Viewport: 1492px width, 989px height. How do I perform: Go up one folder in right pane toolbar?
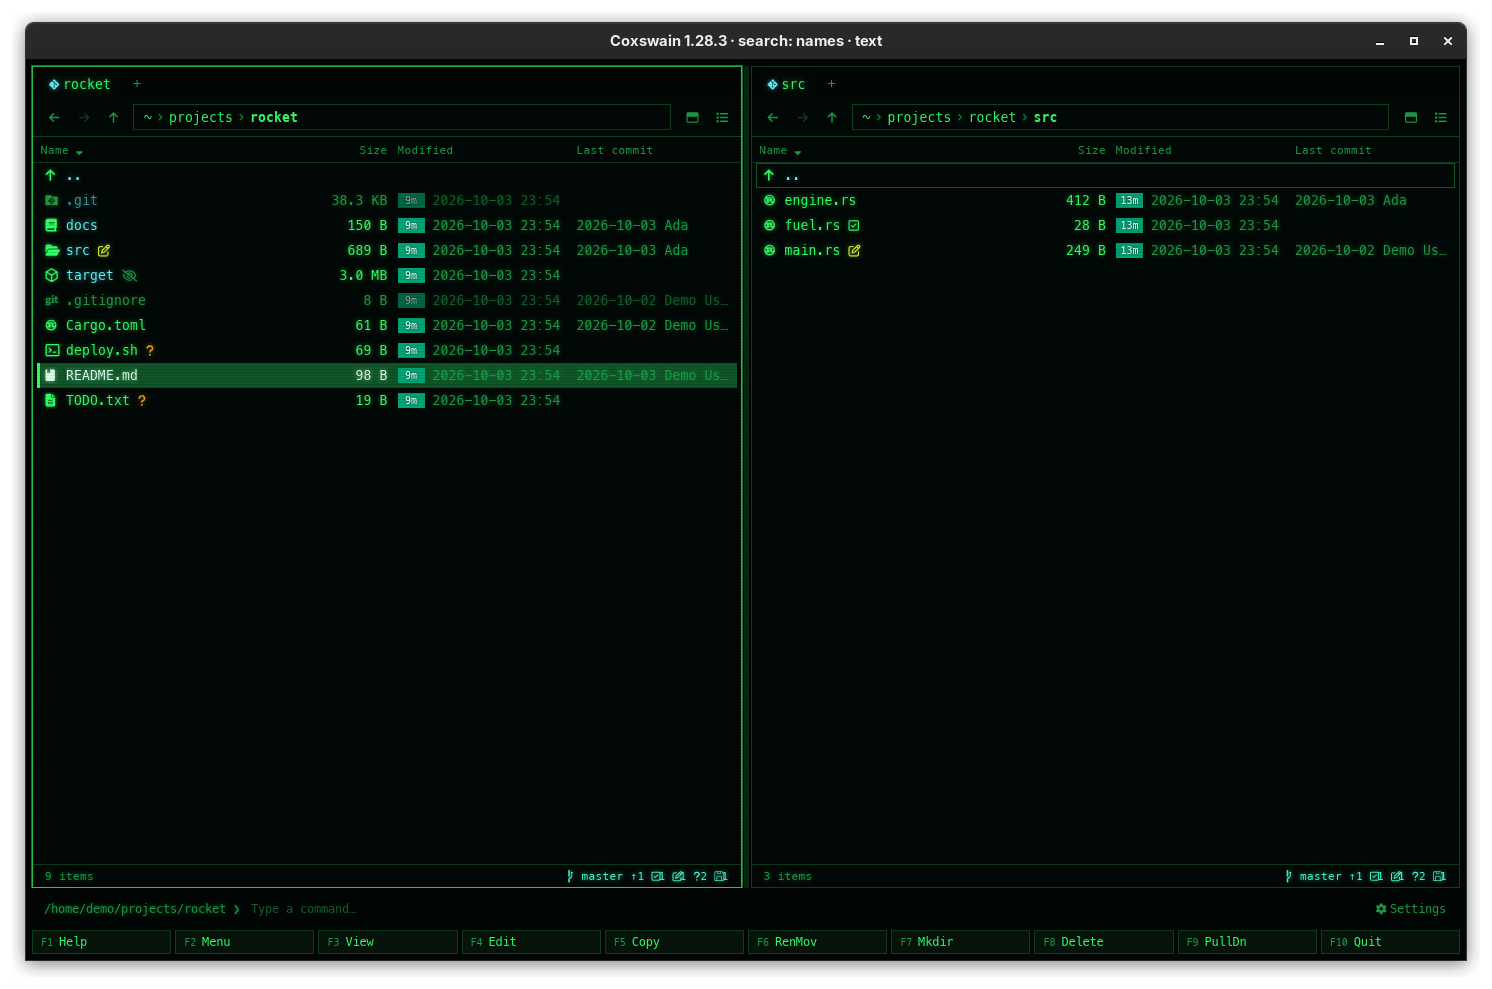832,118
